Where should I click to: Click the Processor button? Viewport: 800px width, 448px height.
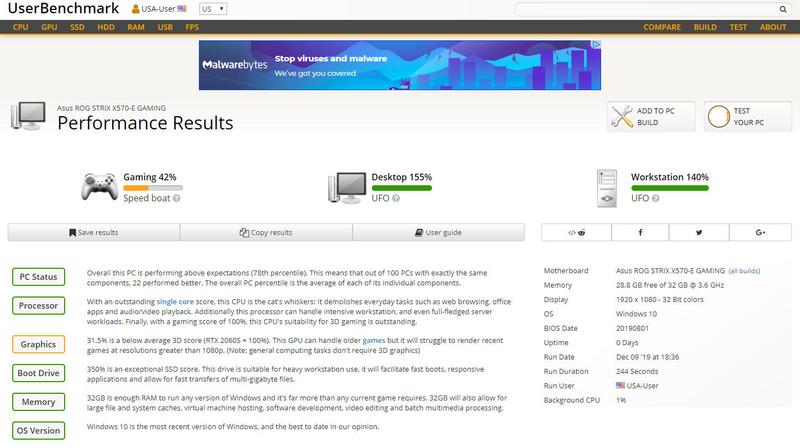[38, 306]
